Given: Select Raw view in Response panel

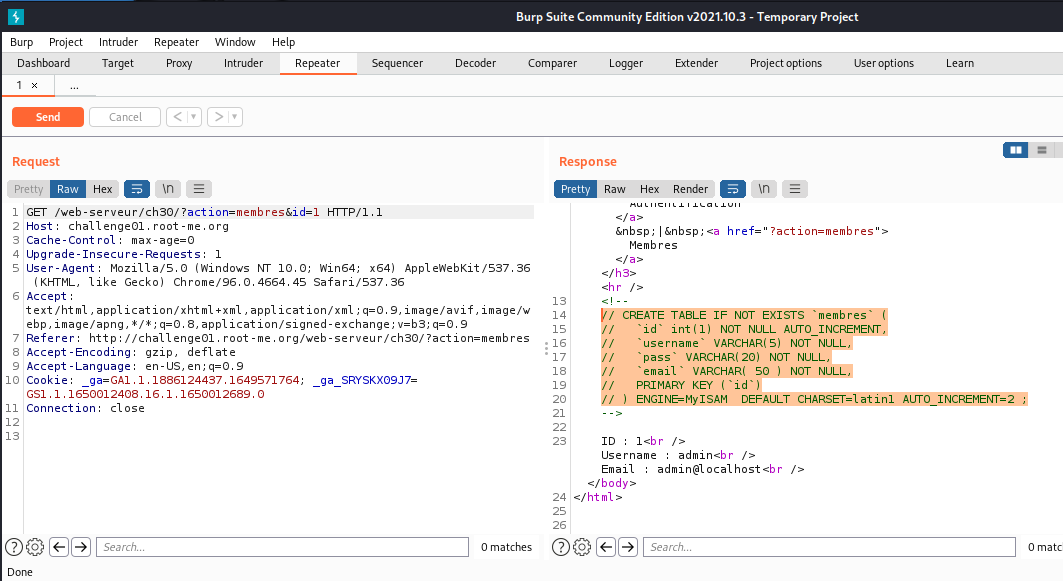Looking at the screenshot, I should click(615, 189).
